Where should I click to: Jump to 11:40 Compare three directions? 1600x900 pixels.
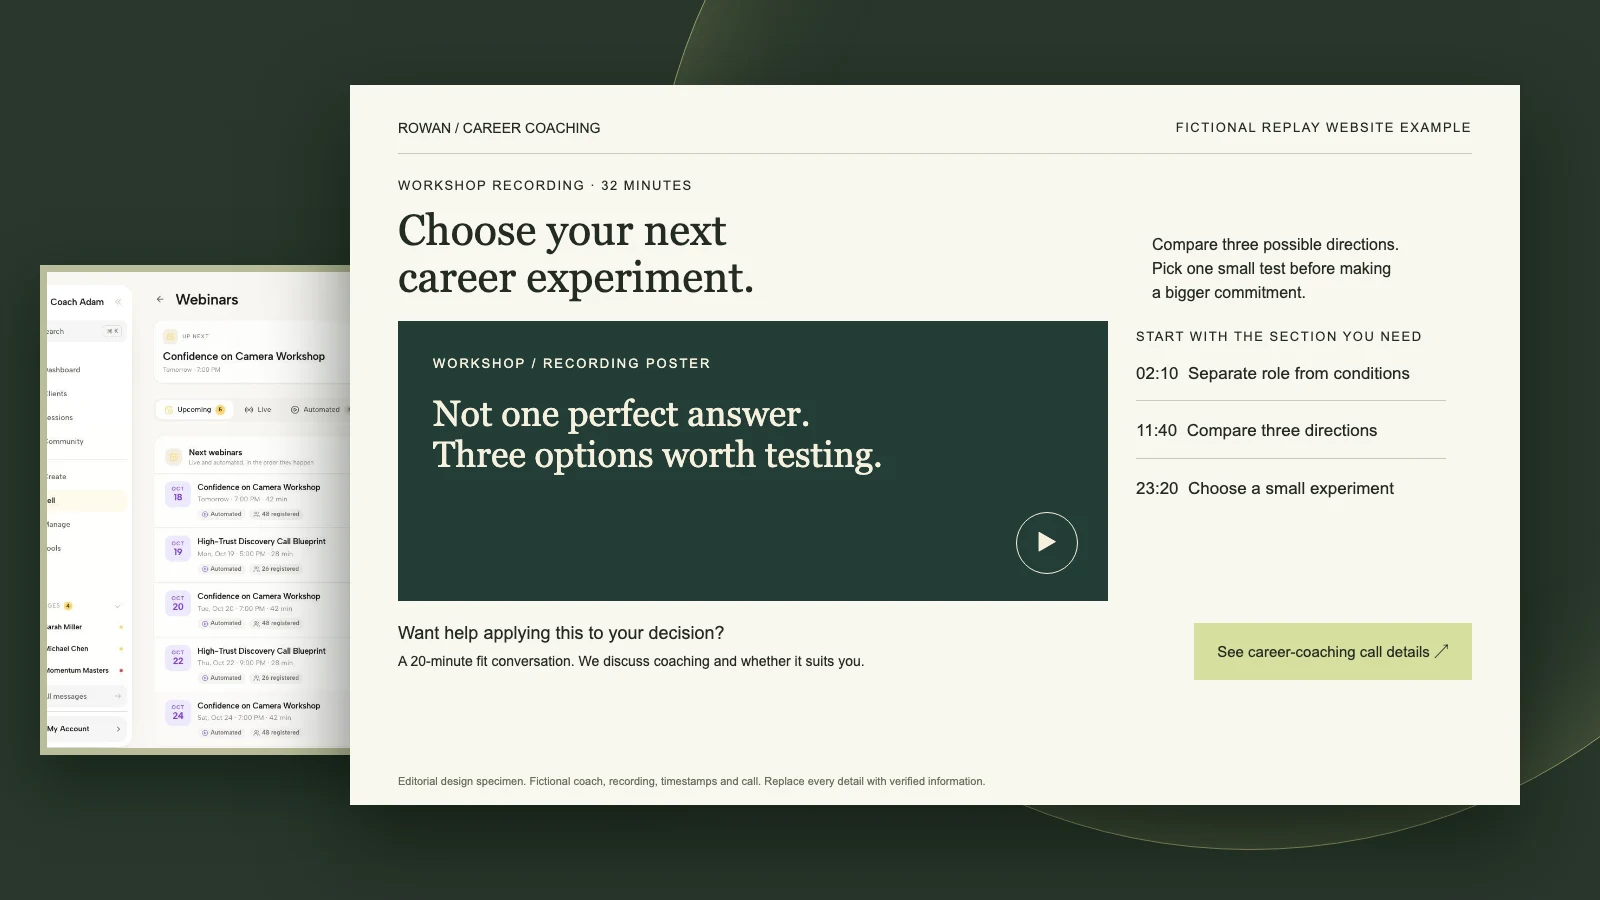pos(1256,430)
